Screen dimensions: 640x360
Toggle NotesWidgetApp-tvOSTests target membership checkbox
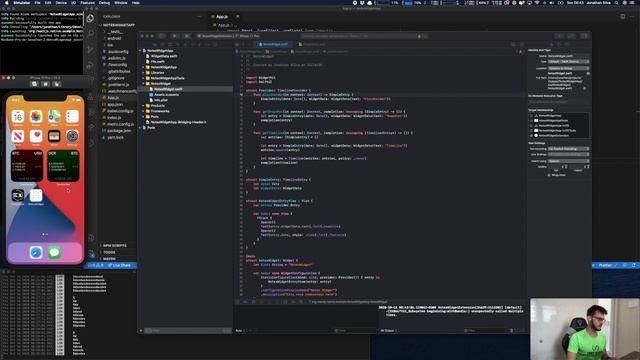coord(531,131)
